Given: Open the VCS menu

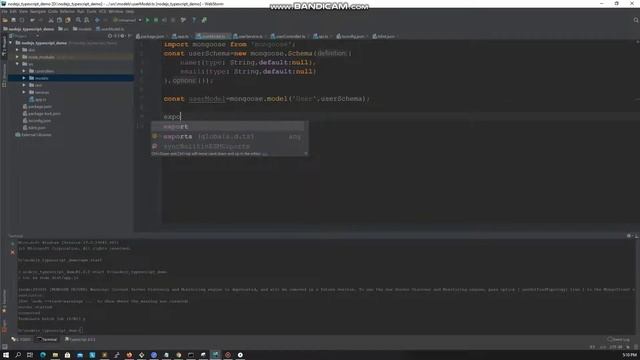Looking at the screenshot, I should pyautogui.click(x=102, y=11).
